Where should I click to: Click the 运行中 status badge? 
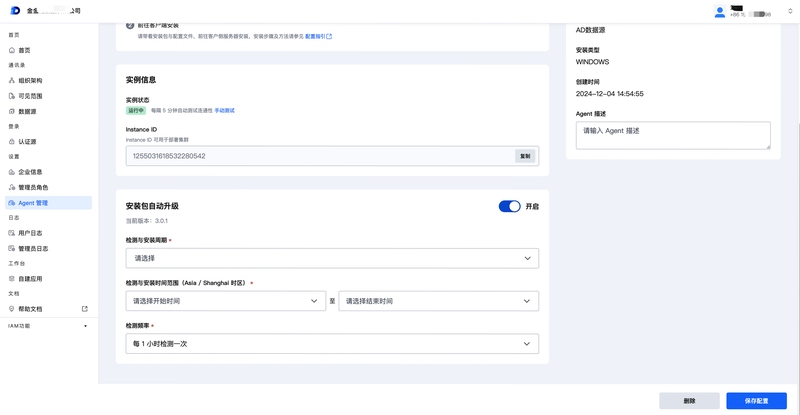pos(136,110)
